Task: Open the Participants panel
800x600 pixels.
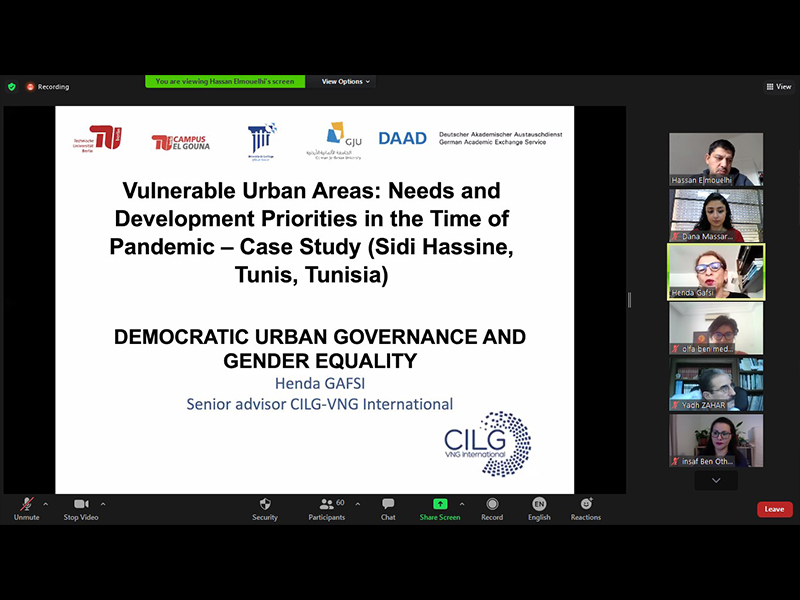Action: pos(326,508)
